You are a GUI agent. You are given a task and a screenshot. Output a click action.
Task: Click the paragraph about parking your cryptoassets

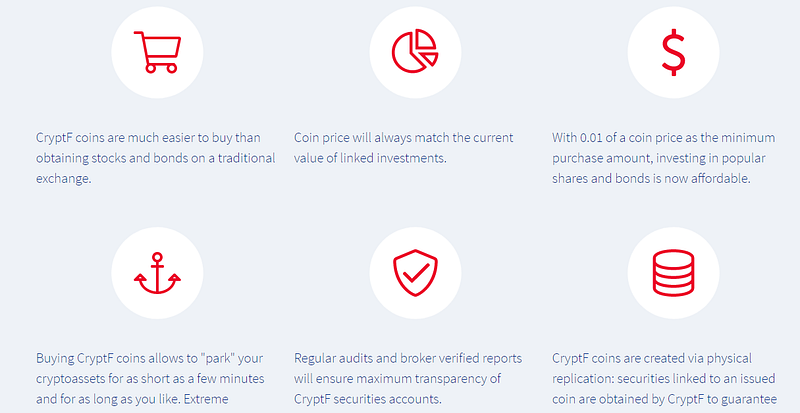[x=150, y=379]
